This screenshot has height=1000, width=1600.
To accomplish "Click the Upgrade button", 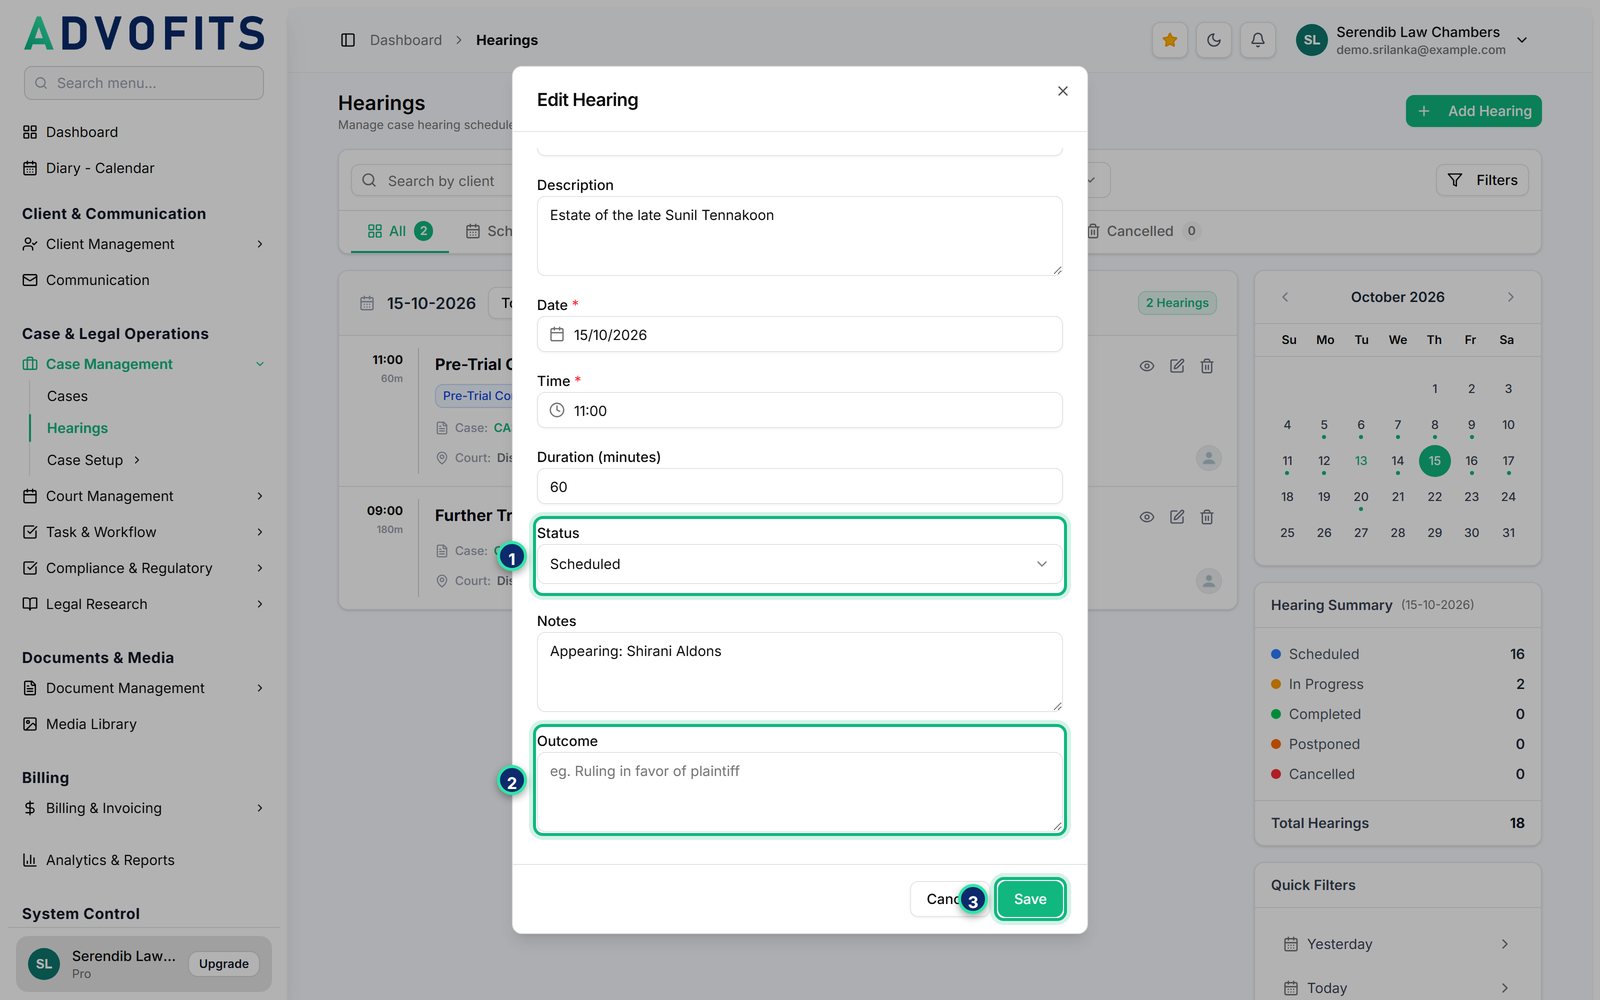I will [x=224, y=964].
